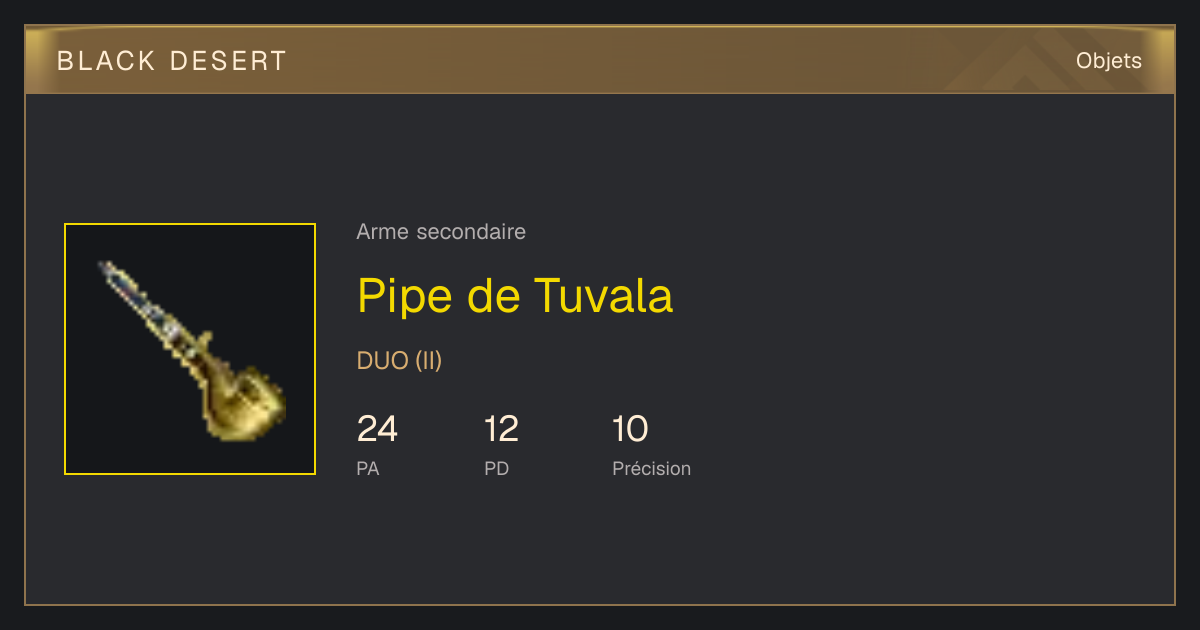Click the golden bowl of the pipe image

click(245, 403)
